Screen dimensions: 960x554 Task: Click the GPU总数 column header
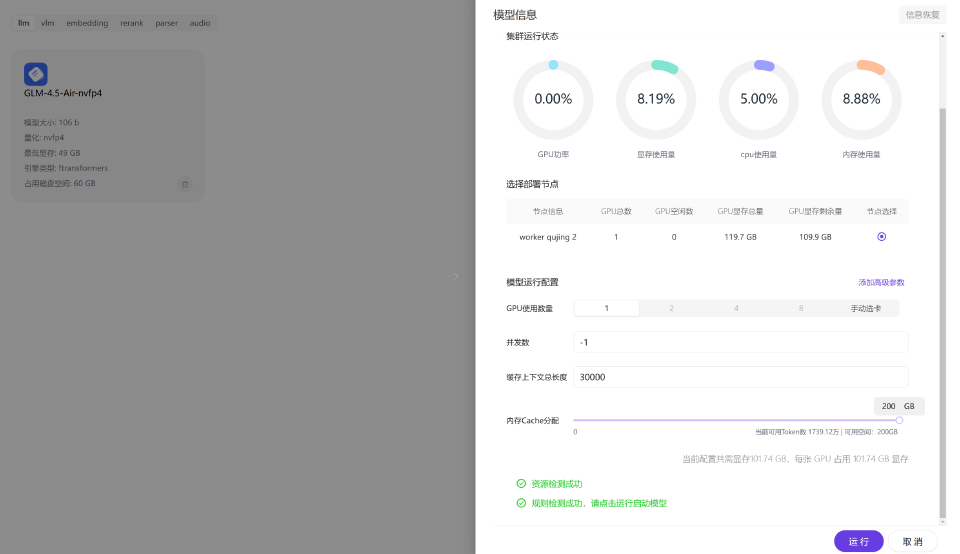tap(616, 211)
